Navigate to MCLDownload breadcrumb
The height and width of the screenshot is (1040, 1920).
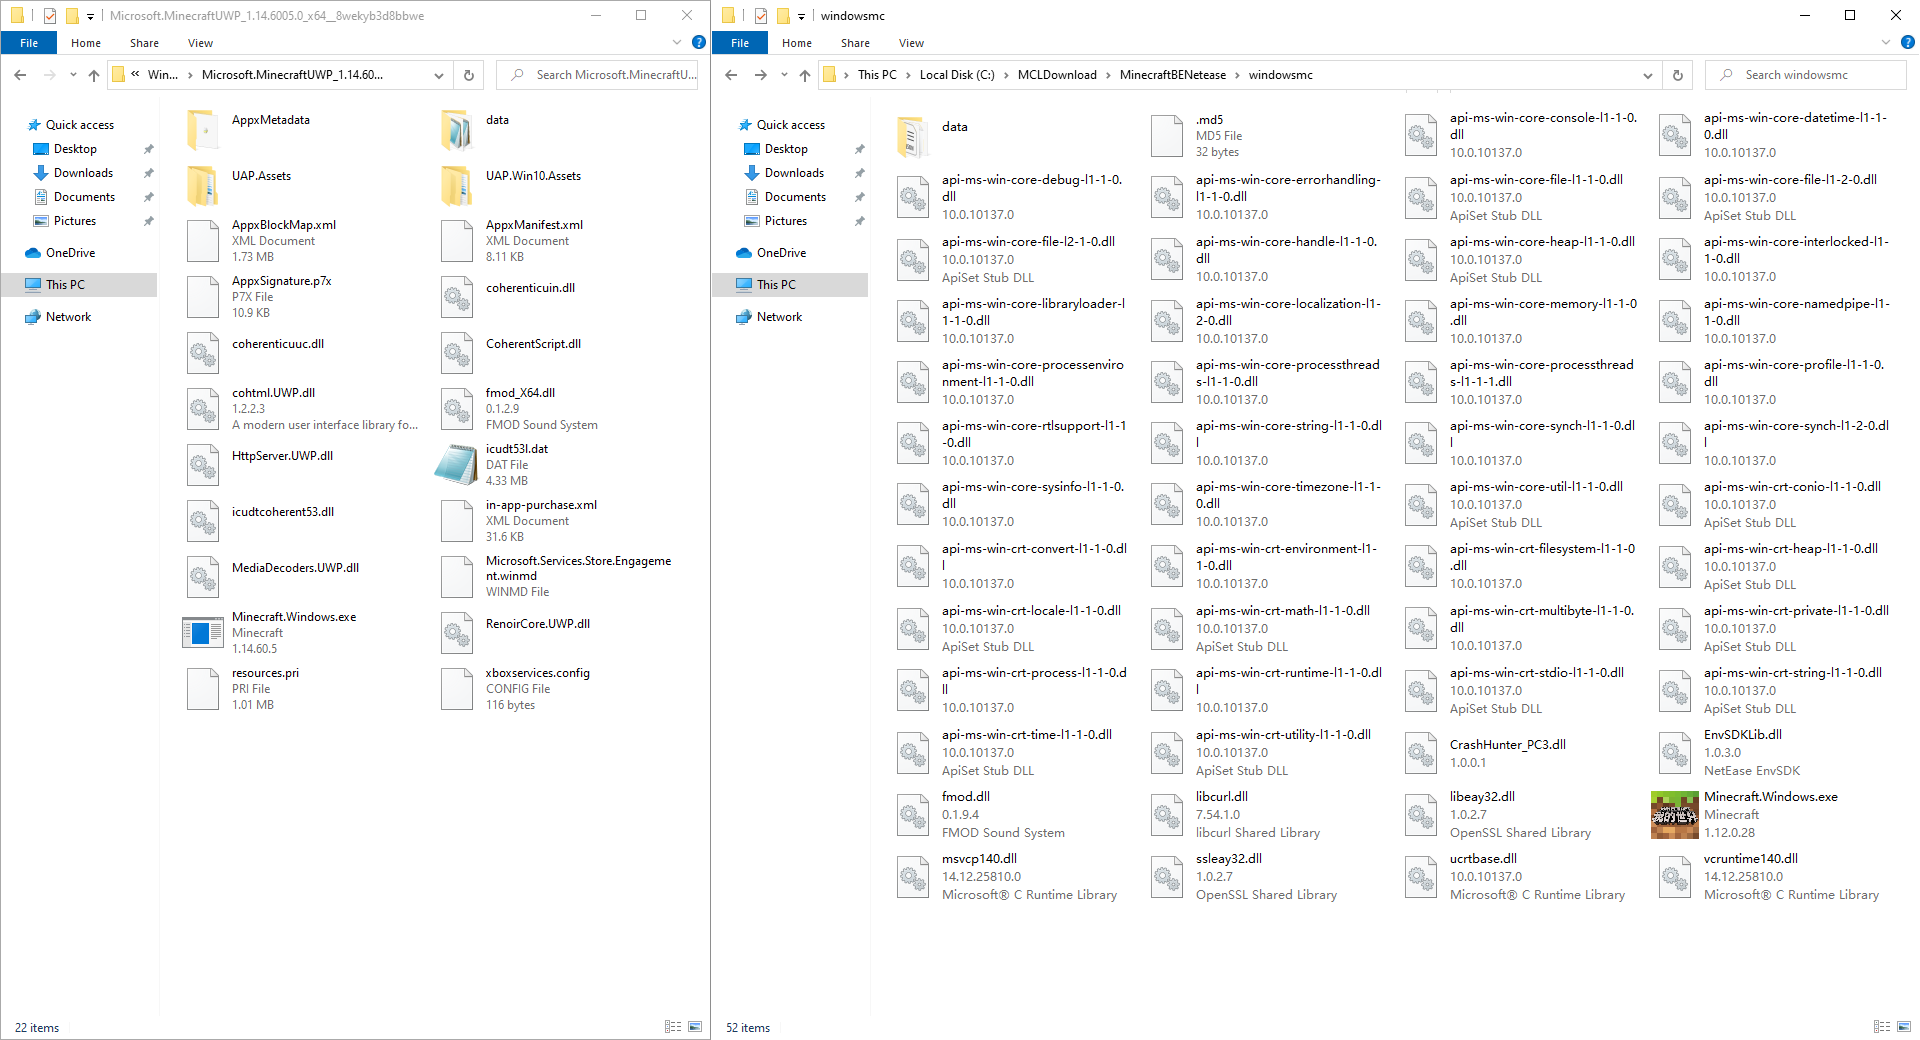click(x=1057, y=75)
